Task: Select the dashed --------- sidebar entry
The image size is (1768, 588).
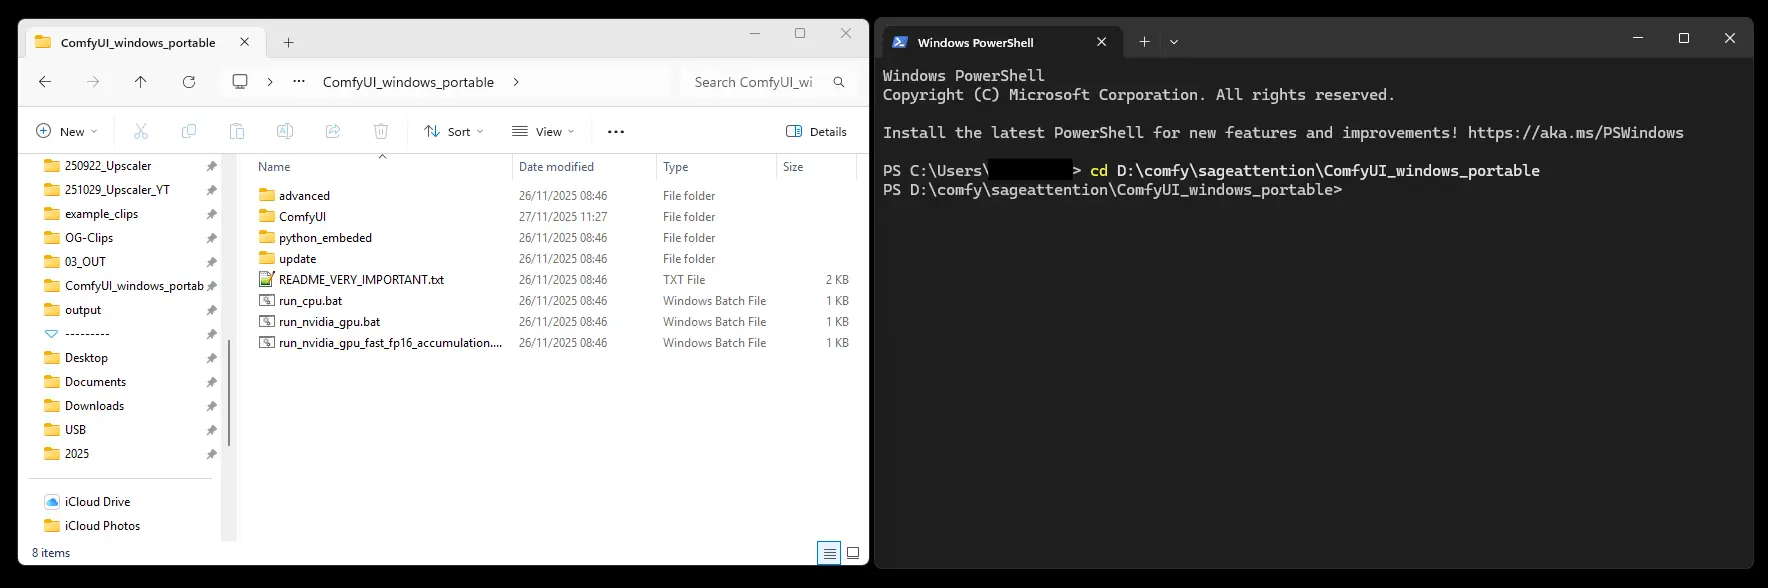Action: [x=87, y=334]
